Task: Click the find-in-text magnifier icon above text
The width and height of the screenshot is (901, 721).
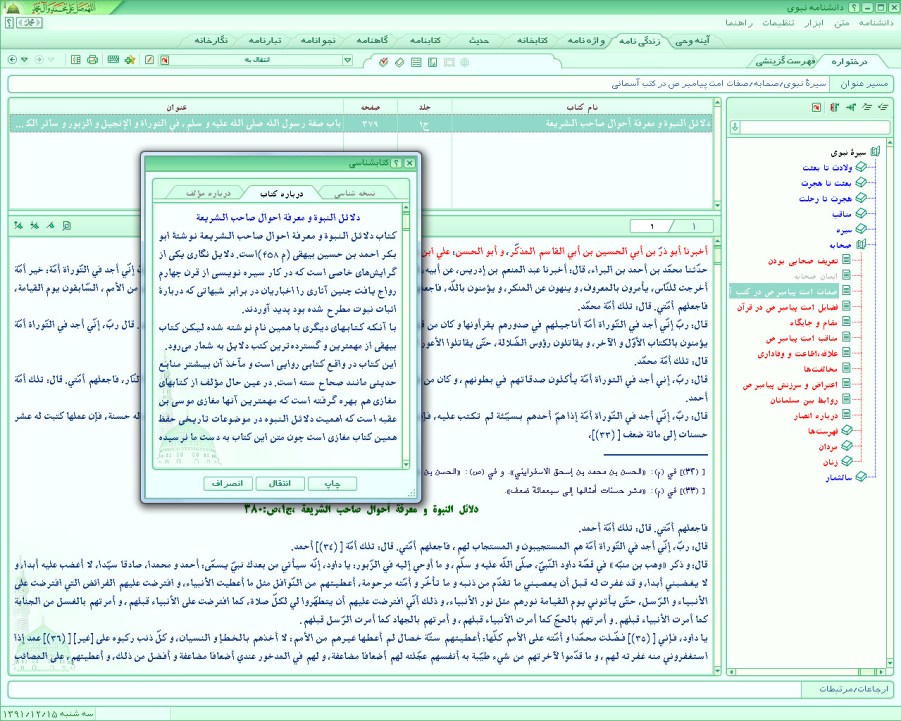Action: [67, 226]
